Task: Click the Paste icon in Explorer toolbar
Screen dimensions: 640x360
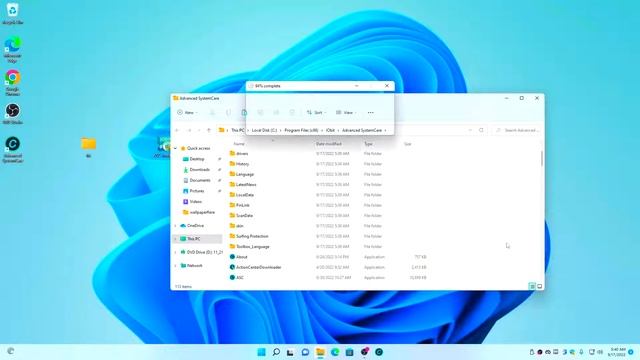Action: [244, 113]
